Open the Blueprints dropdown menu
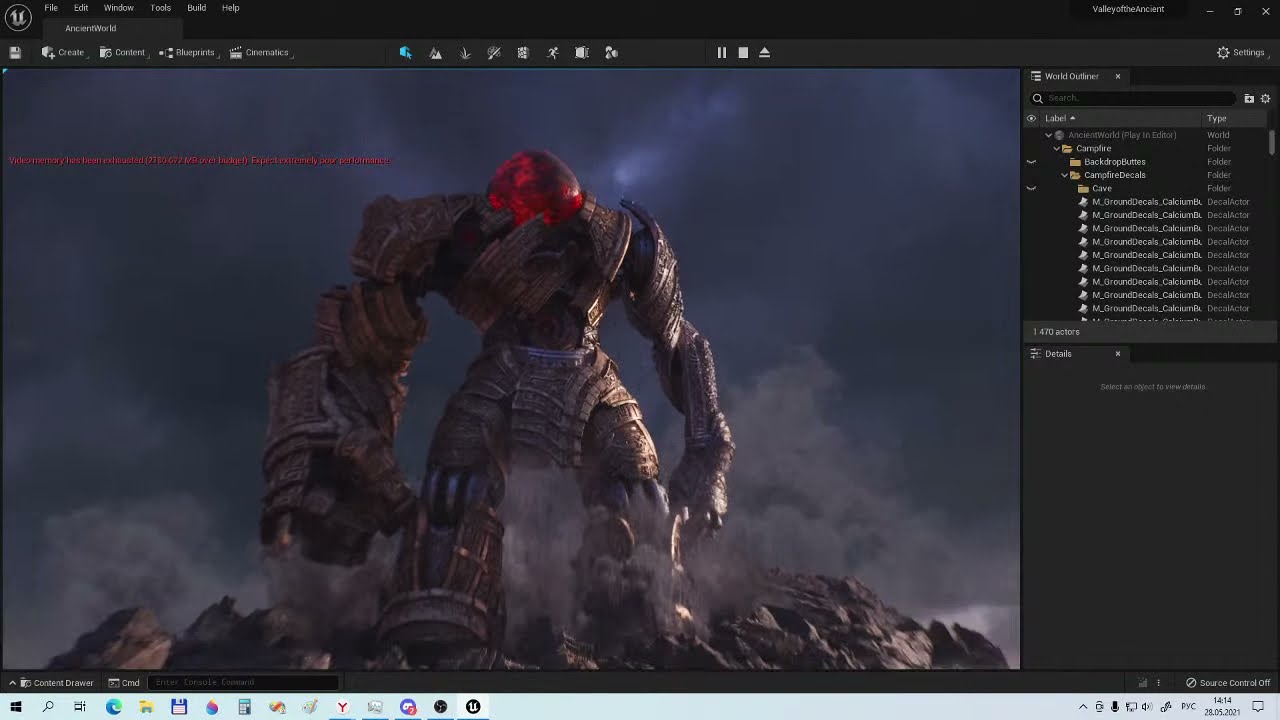The height and width of the screenshot is (720, 1280). click(x=188, y=53)
